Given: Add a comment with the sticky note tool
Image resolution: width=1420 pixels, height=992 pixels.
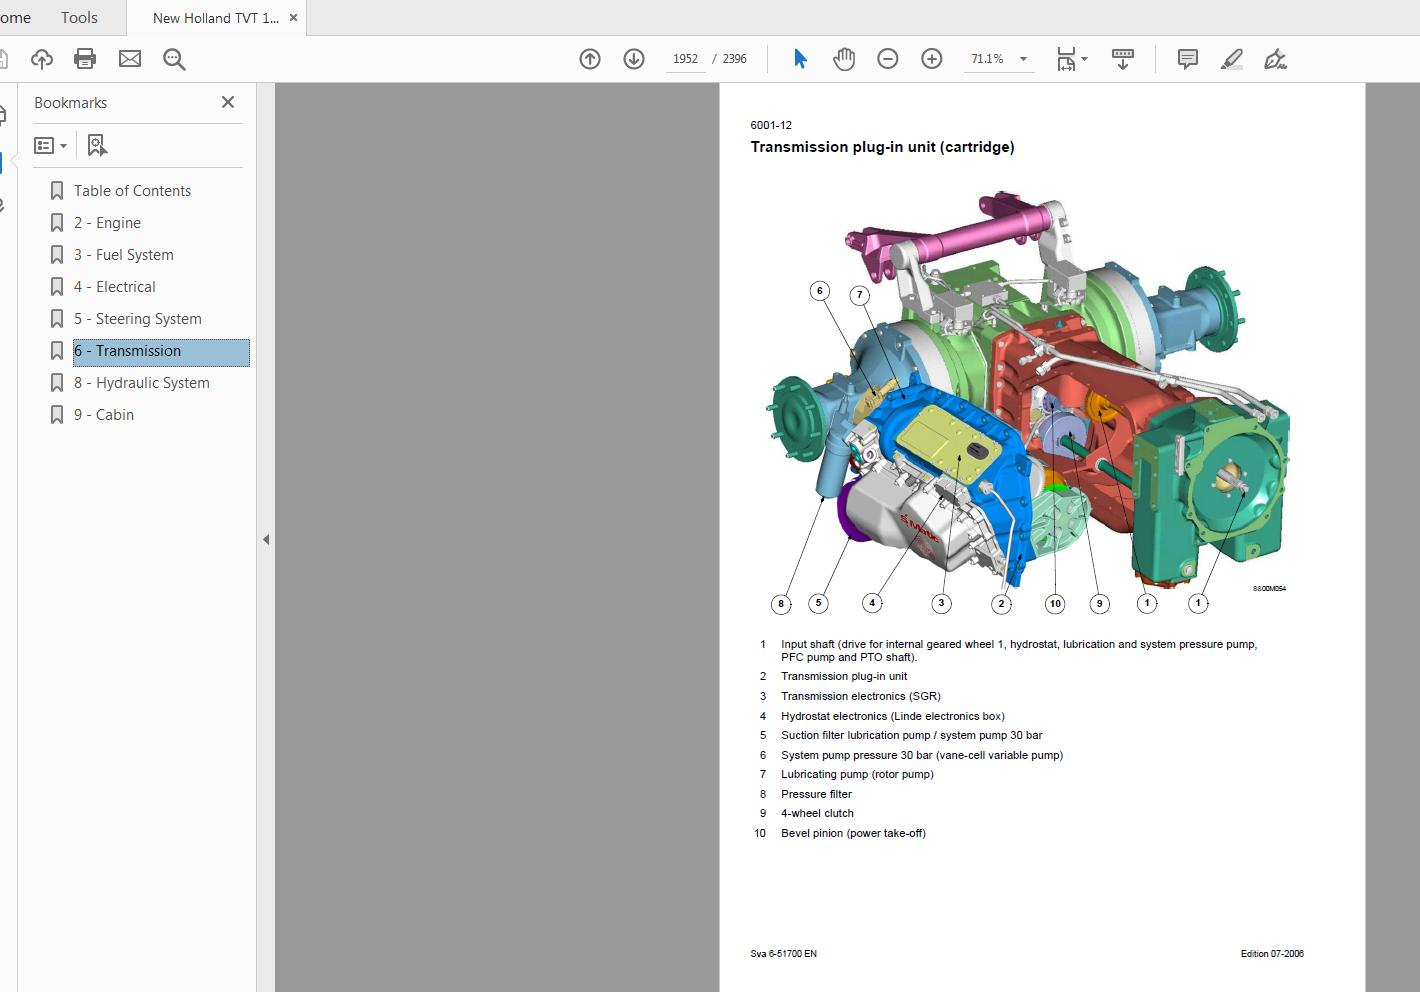Looking at the screenshot, I should (1188, 59).
